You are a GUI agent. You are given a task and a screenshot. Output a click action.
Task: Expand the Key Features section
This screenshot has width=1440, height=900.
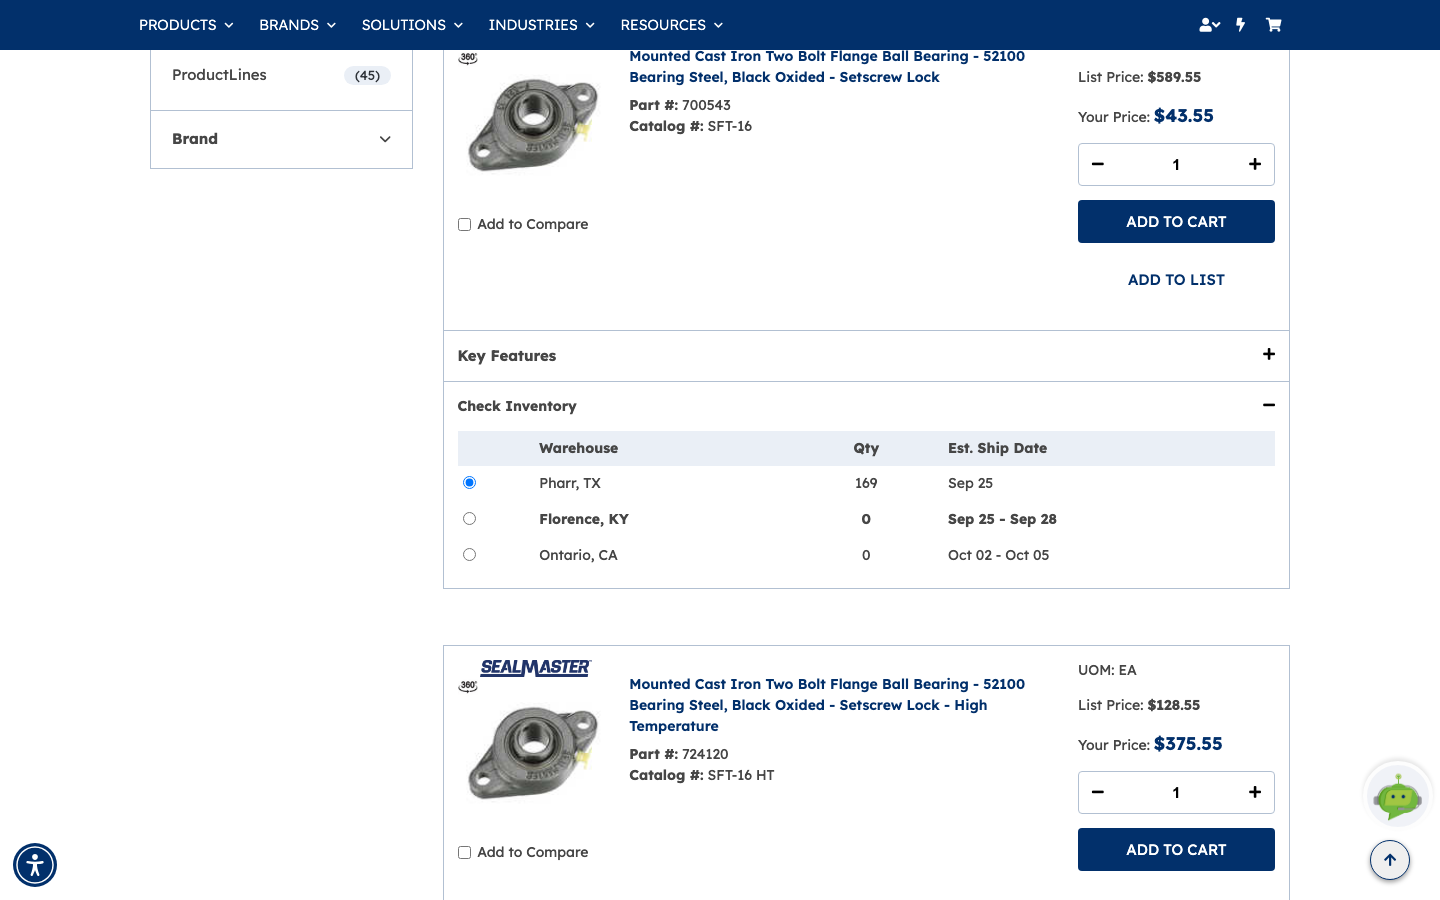tap(866, 356)
